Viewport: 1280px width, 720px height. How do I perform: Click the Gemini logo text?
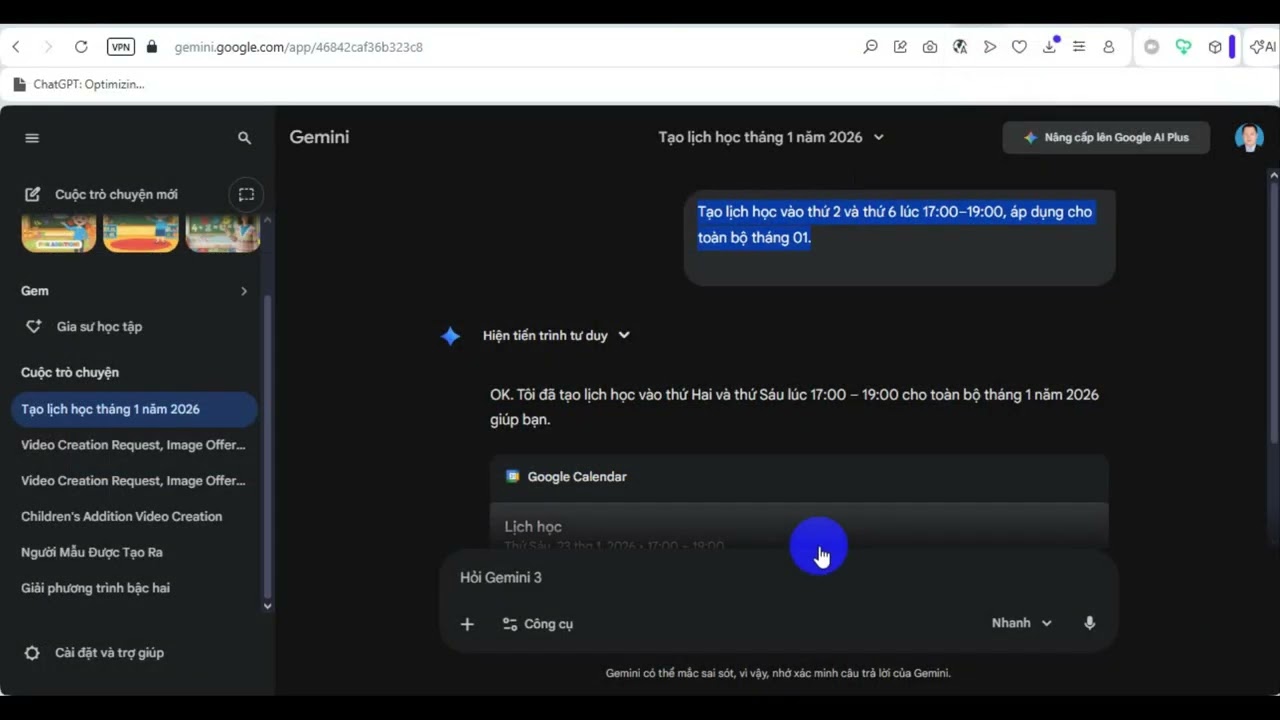tap(319, 137)
